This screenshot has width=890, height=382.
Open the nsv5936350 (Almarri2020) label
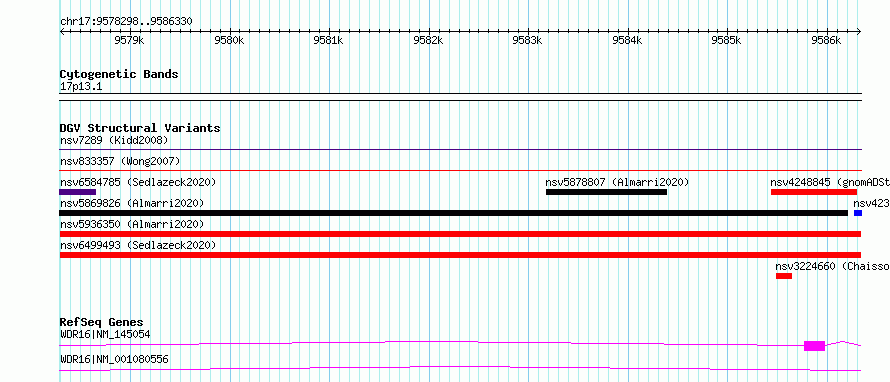pos(132,224)
